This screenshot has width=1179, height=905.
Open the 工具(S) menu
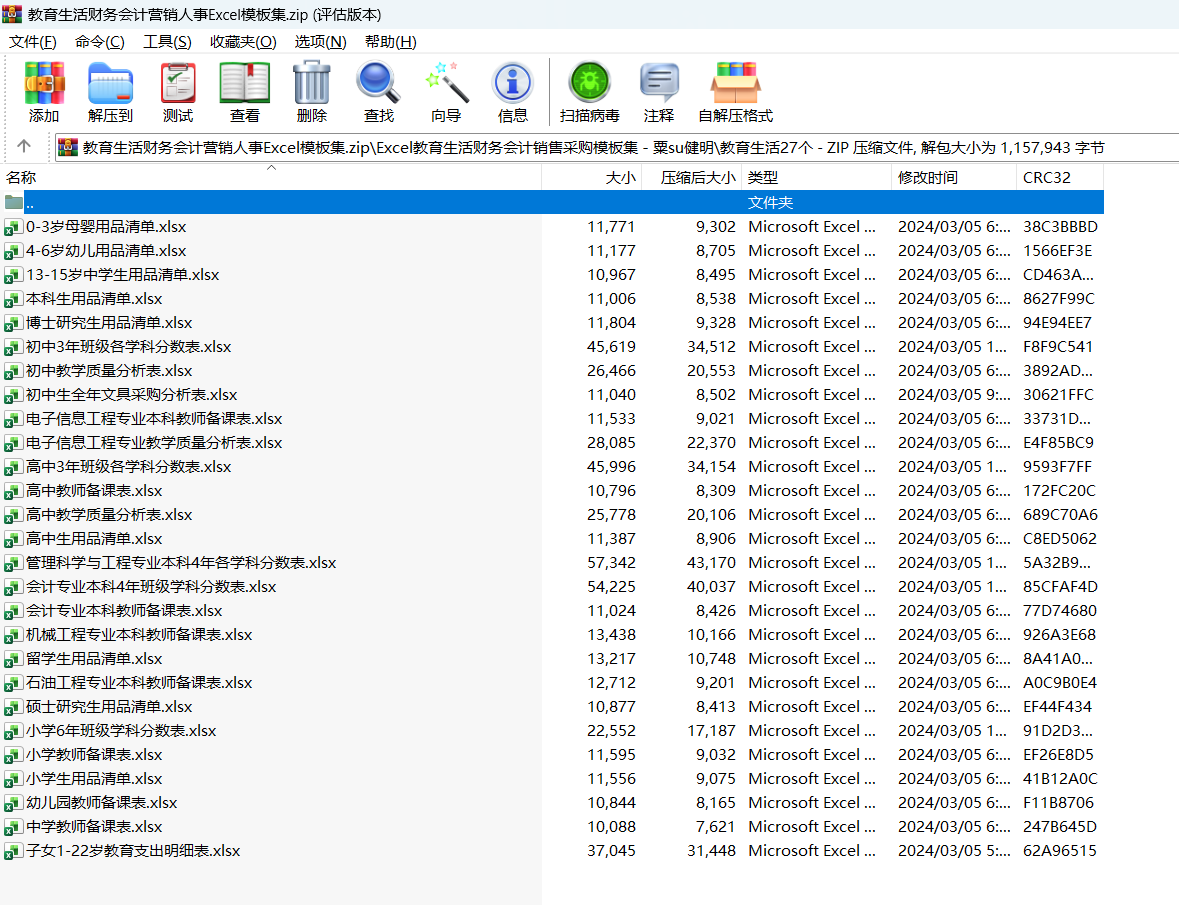(167, 41)
